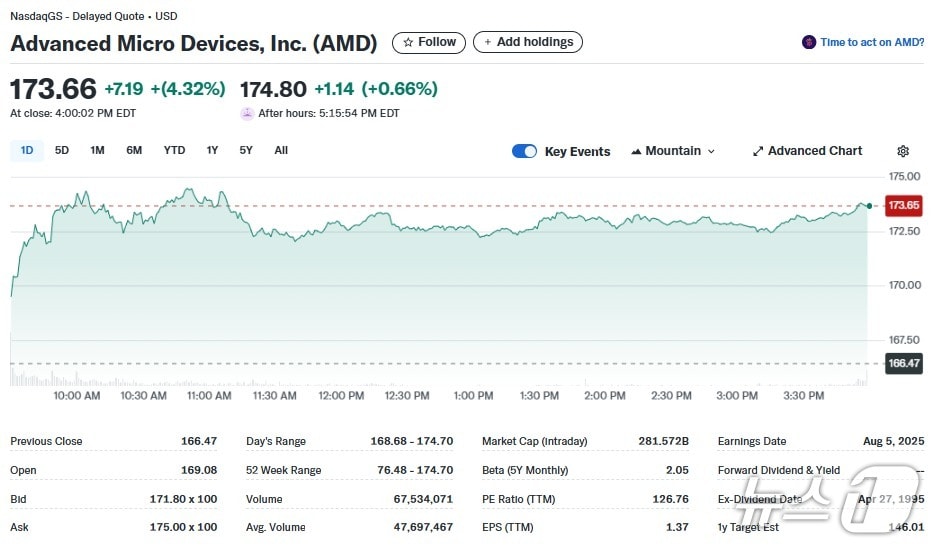Click the purple icon beside Time to act on AMD
The height and width of the screenshot is (547, 933).
[x=809, y=42]
